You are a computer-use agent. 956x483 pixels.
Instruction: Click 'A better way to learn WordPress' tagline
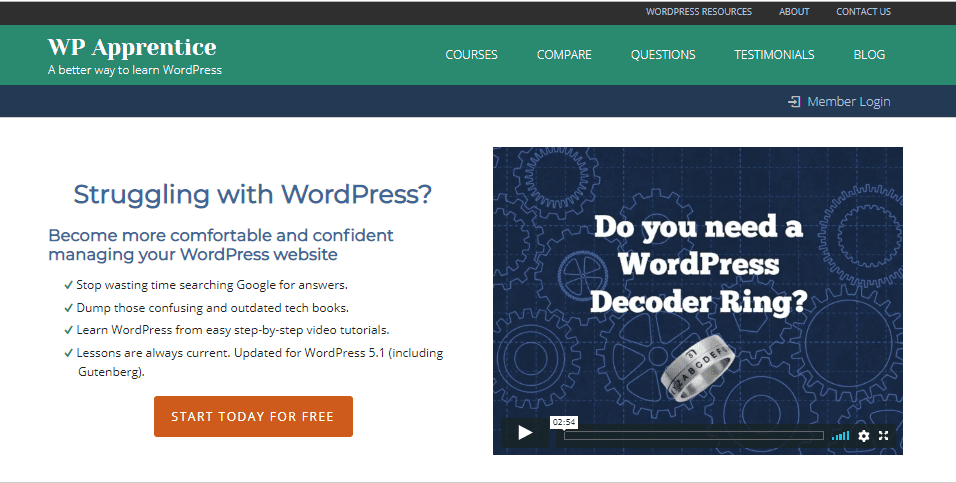pyautogui.click(x=135, y=70)
